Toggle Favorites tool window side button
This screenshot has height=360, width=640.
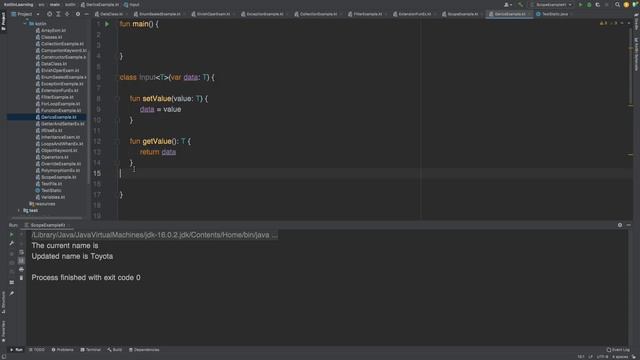4,331
